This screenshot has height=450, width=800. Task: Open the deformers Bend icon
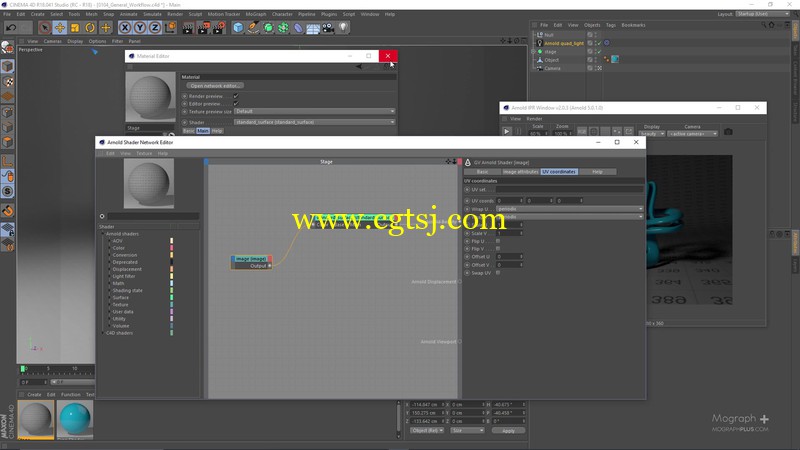(298, 28)
